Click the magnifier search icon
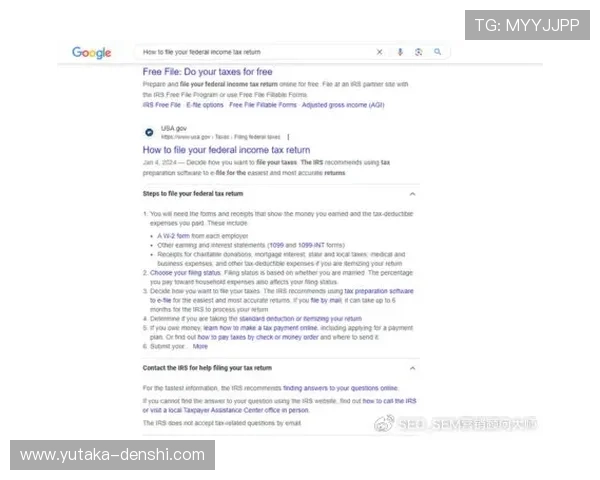 pyautogui.click(x=438, y=52)
